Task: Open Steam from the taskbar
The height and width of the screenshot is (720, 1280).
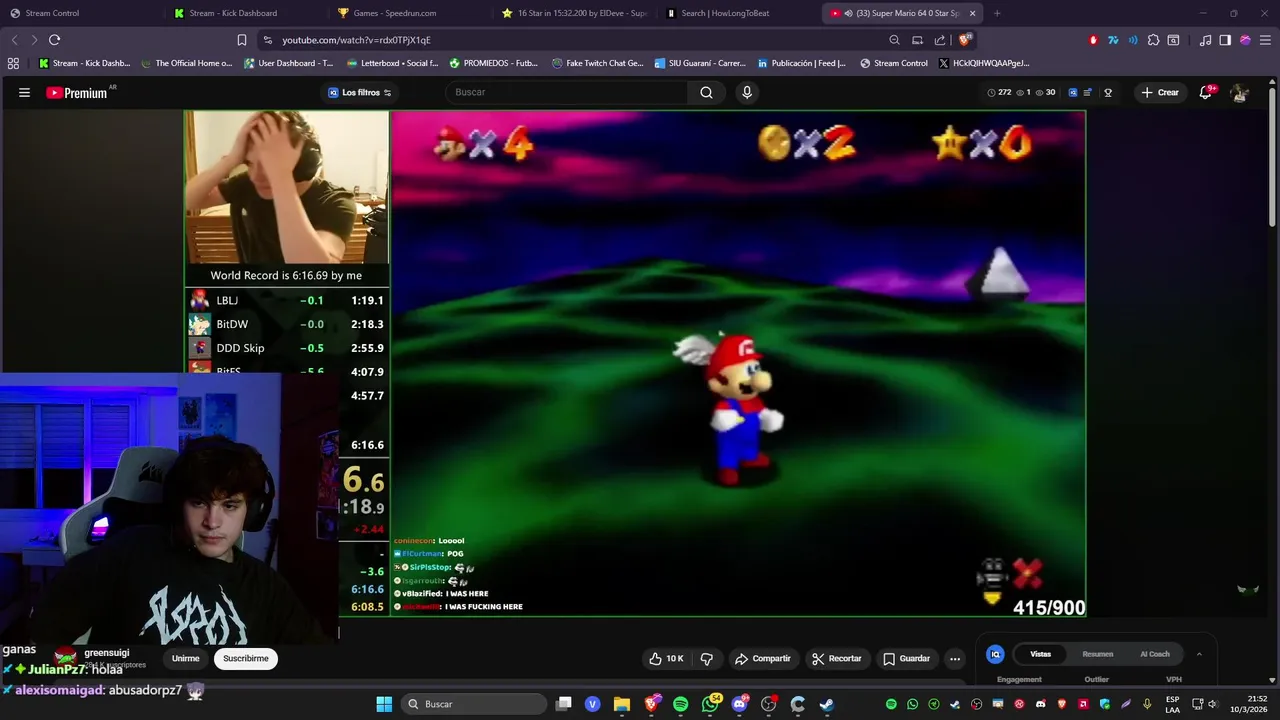Action: (x=826, y=704)
